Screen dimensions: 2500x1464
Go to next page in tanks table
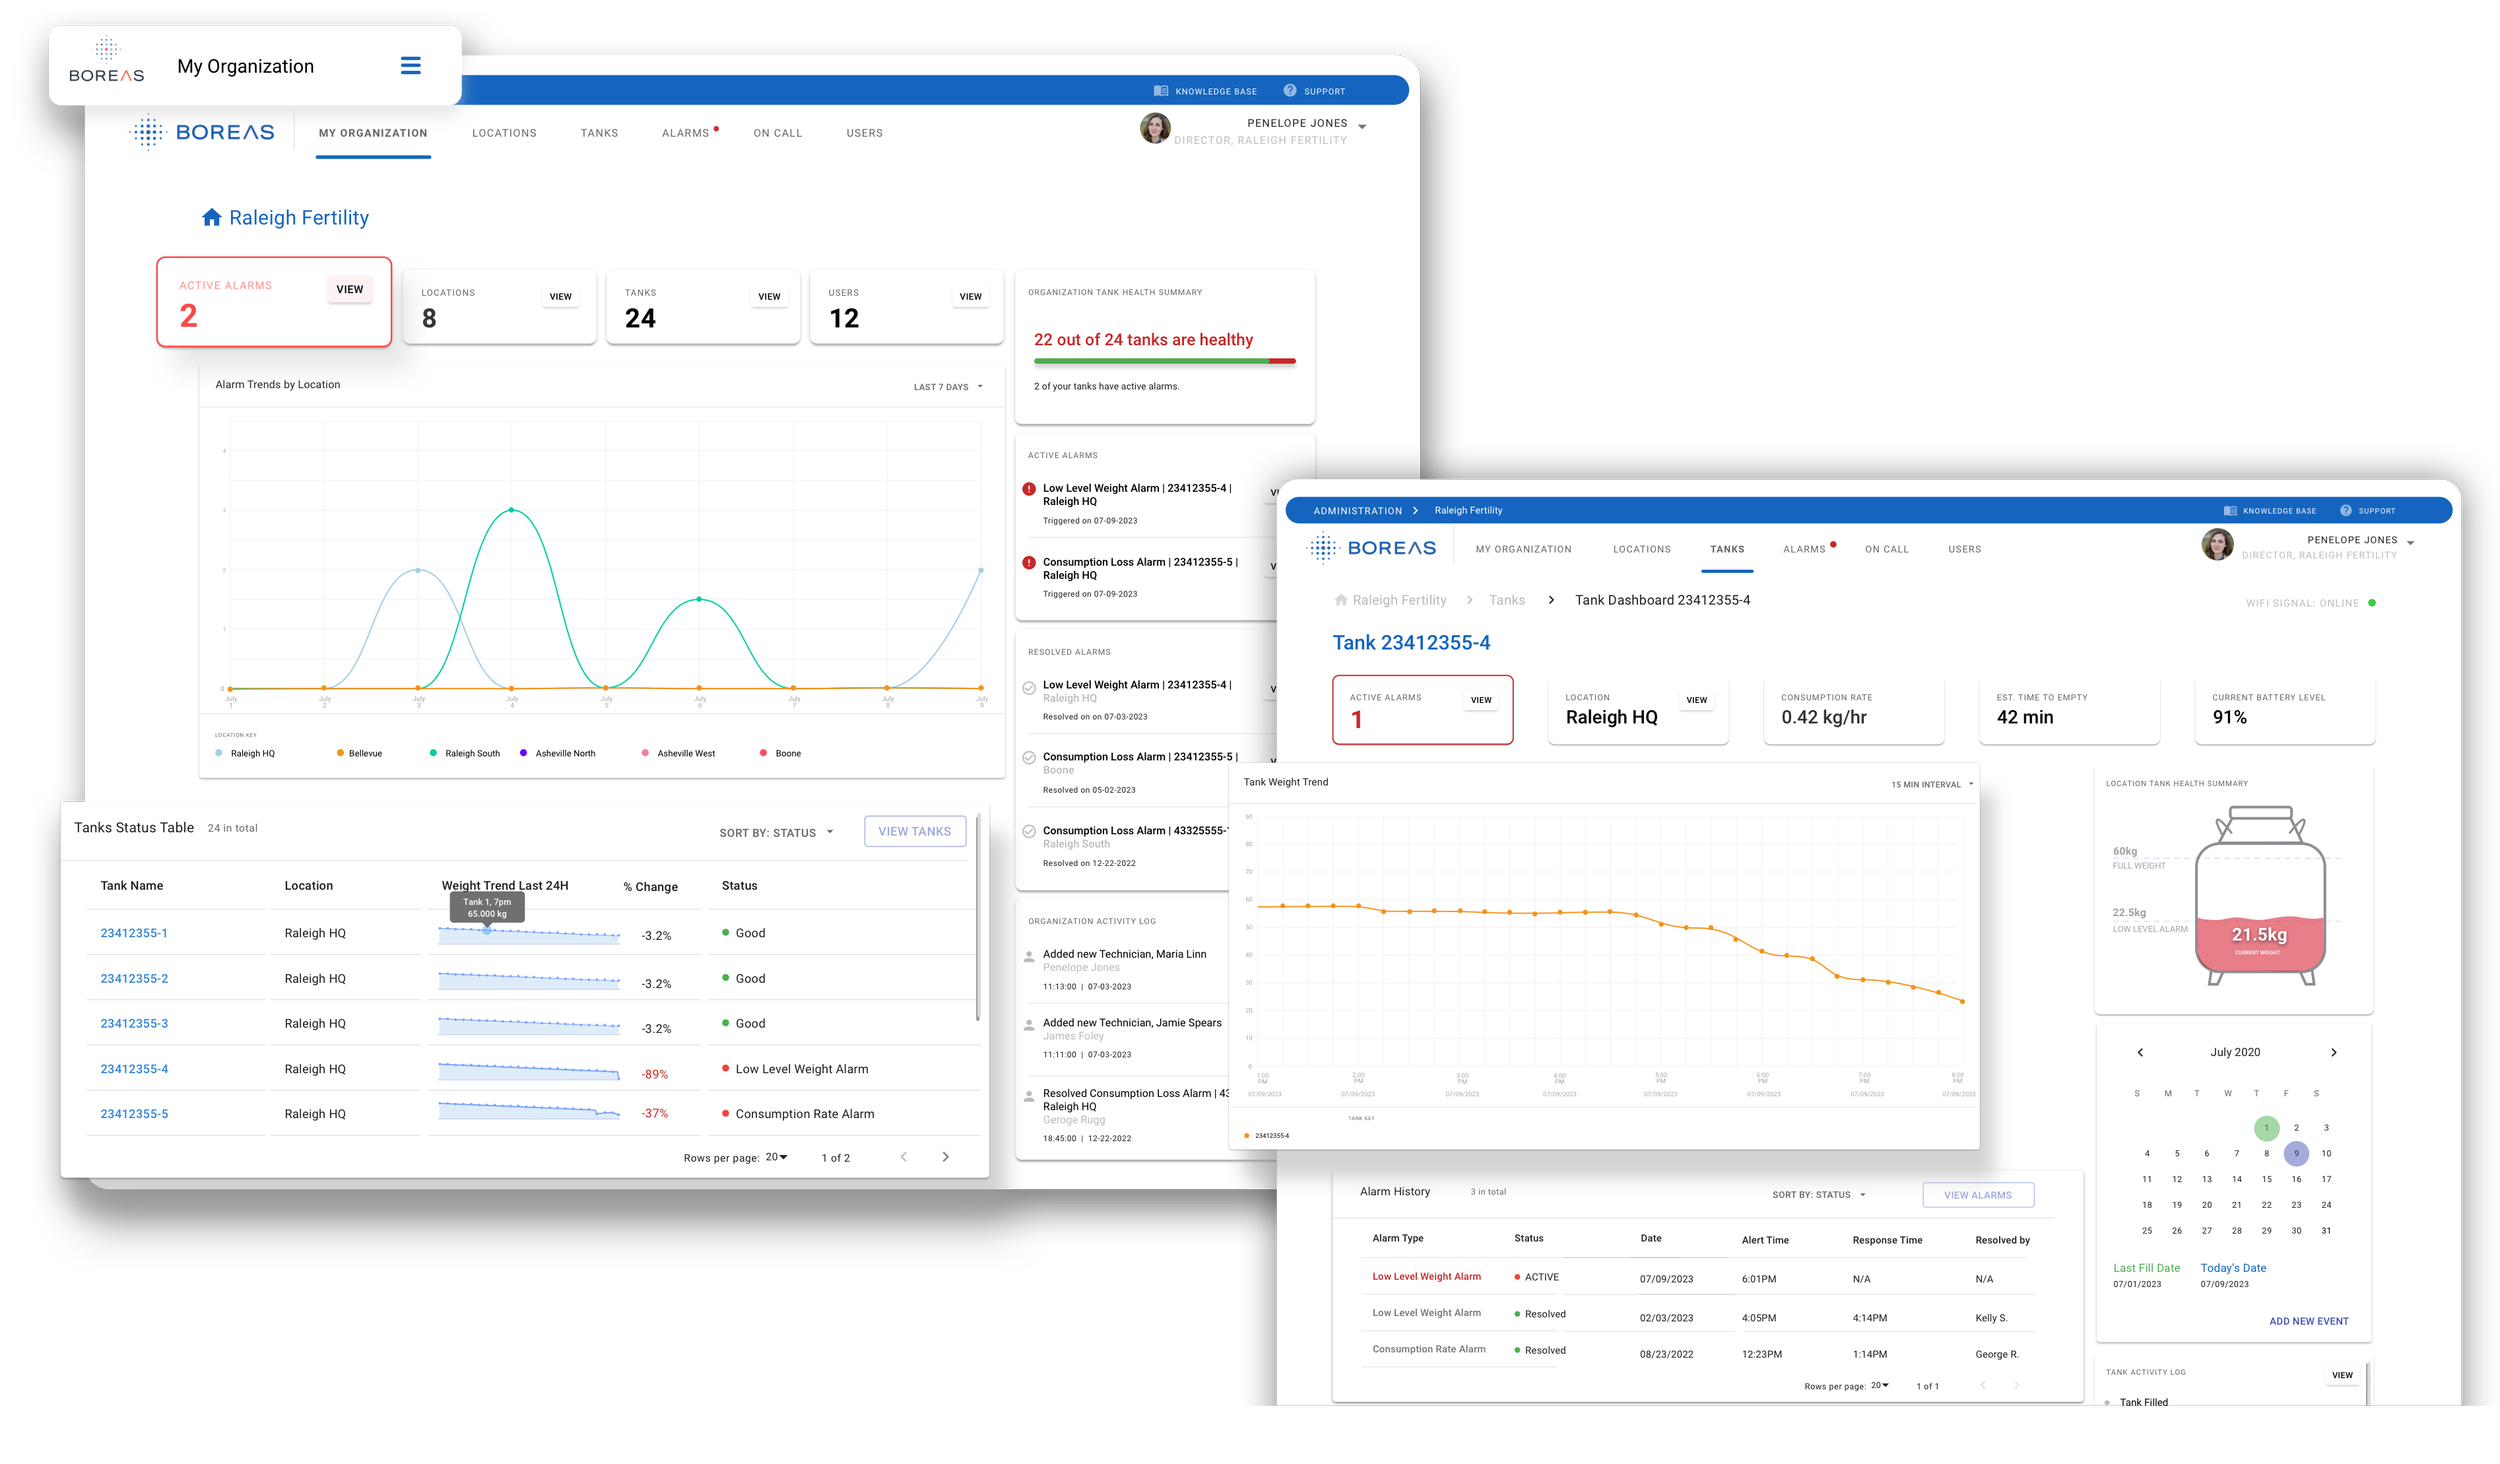(945, 1157)
